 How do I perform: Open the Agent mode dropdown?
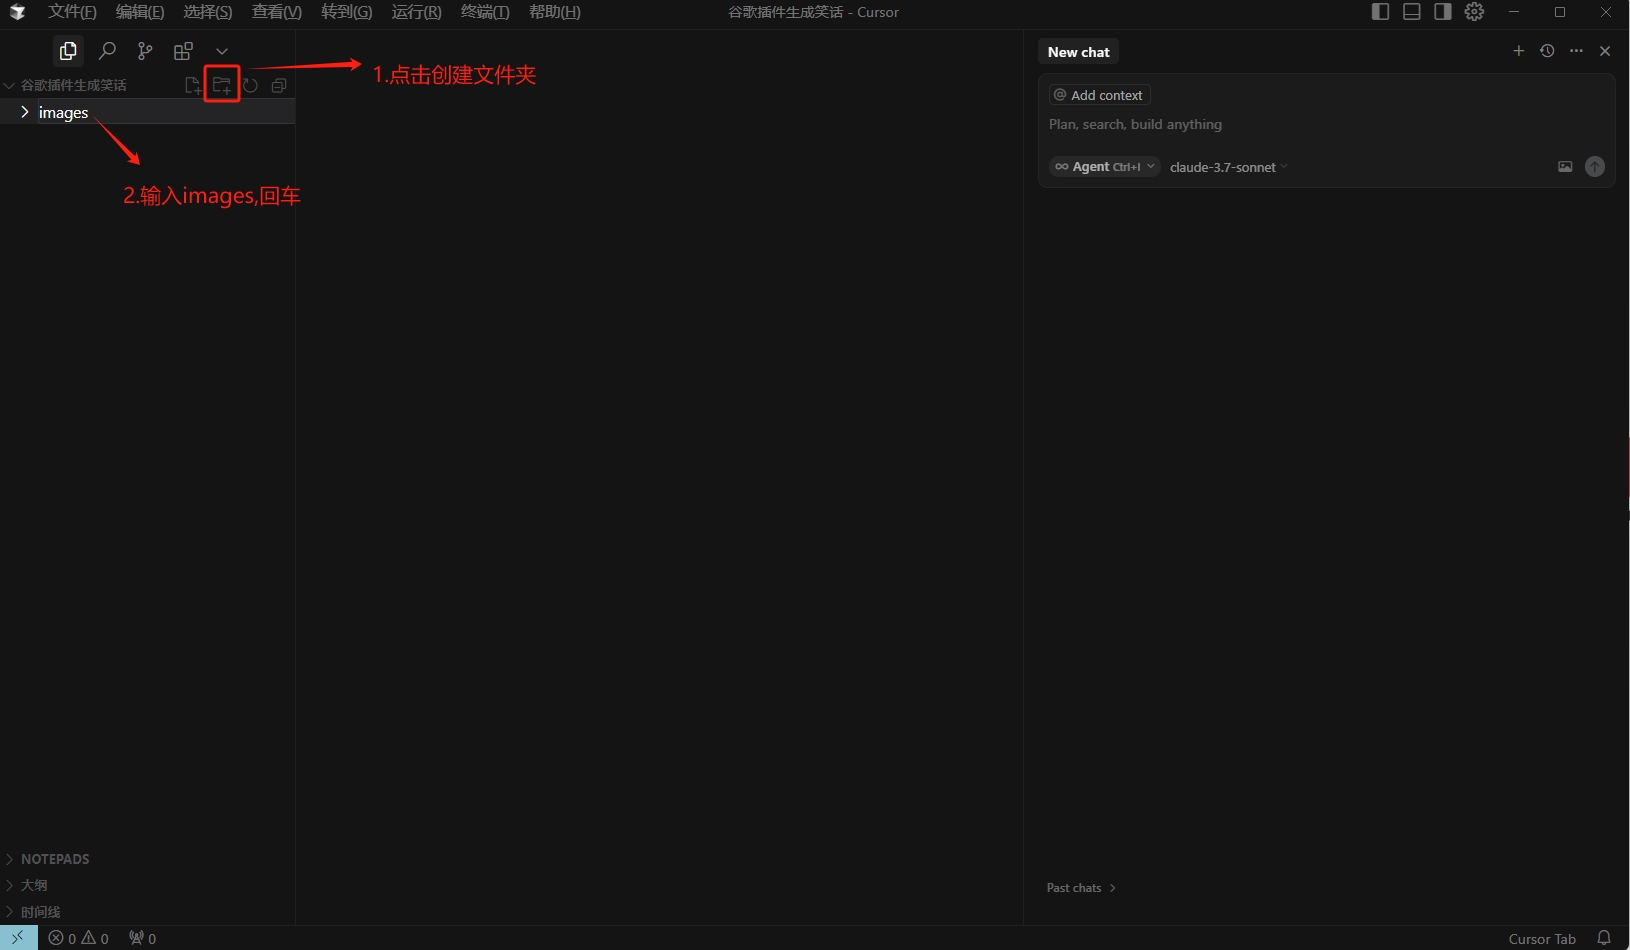(x=1104, y=167)
